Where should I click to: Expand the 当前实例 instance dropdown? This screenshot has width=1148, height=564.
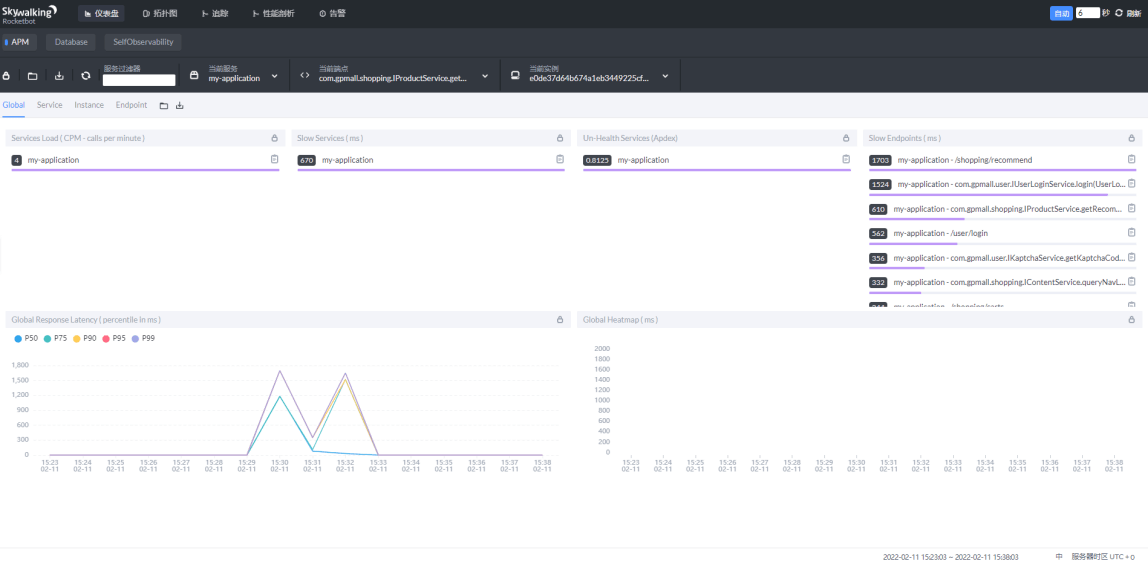click(x=666, y=75)
